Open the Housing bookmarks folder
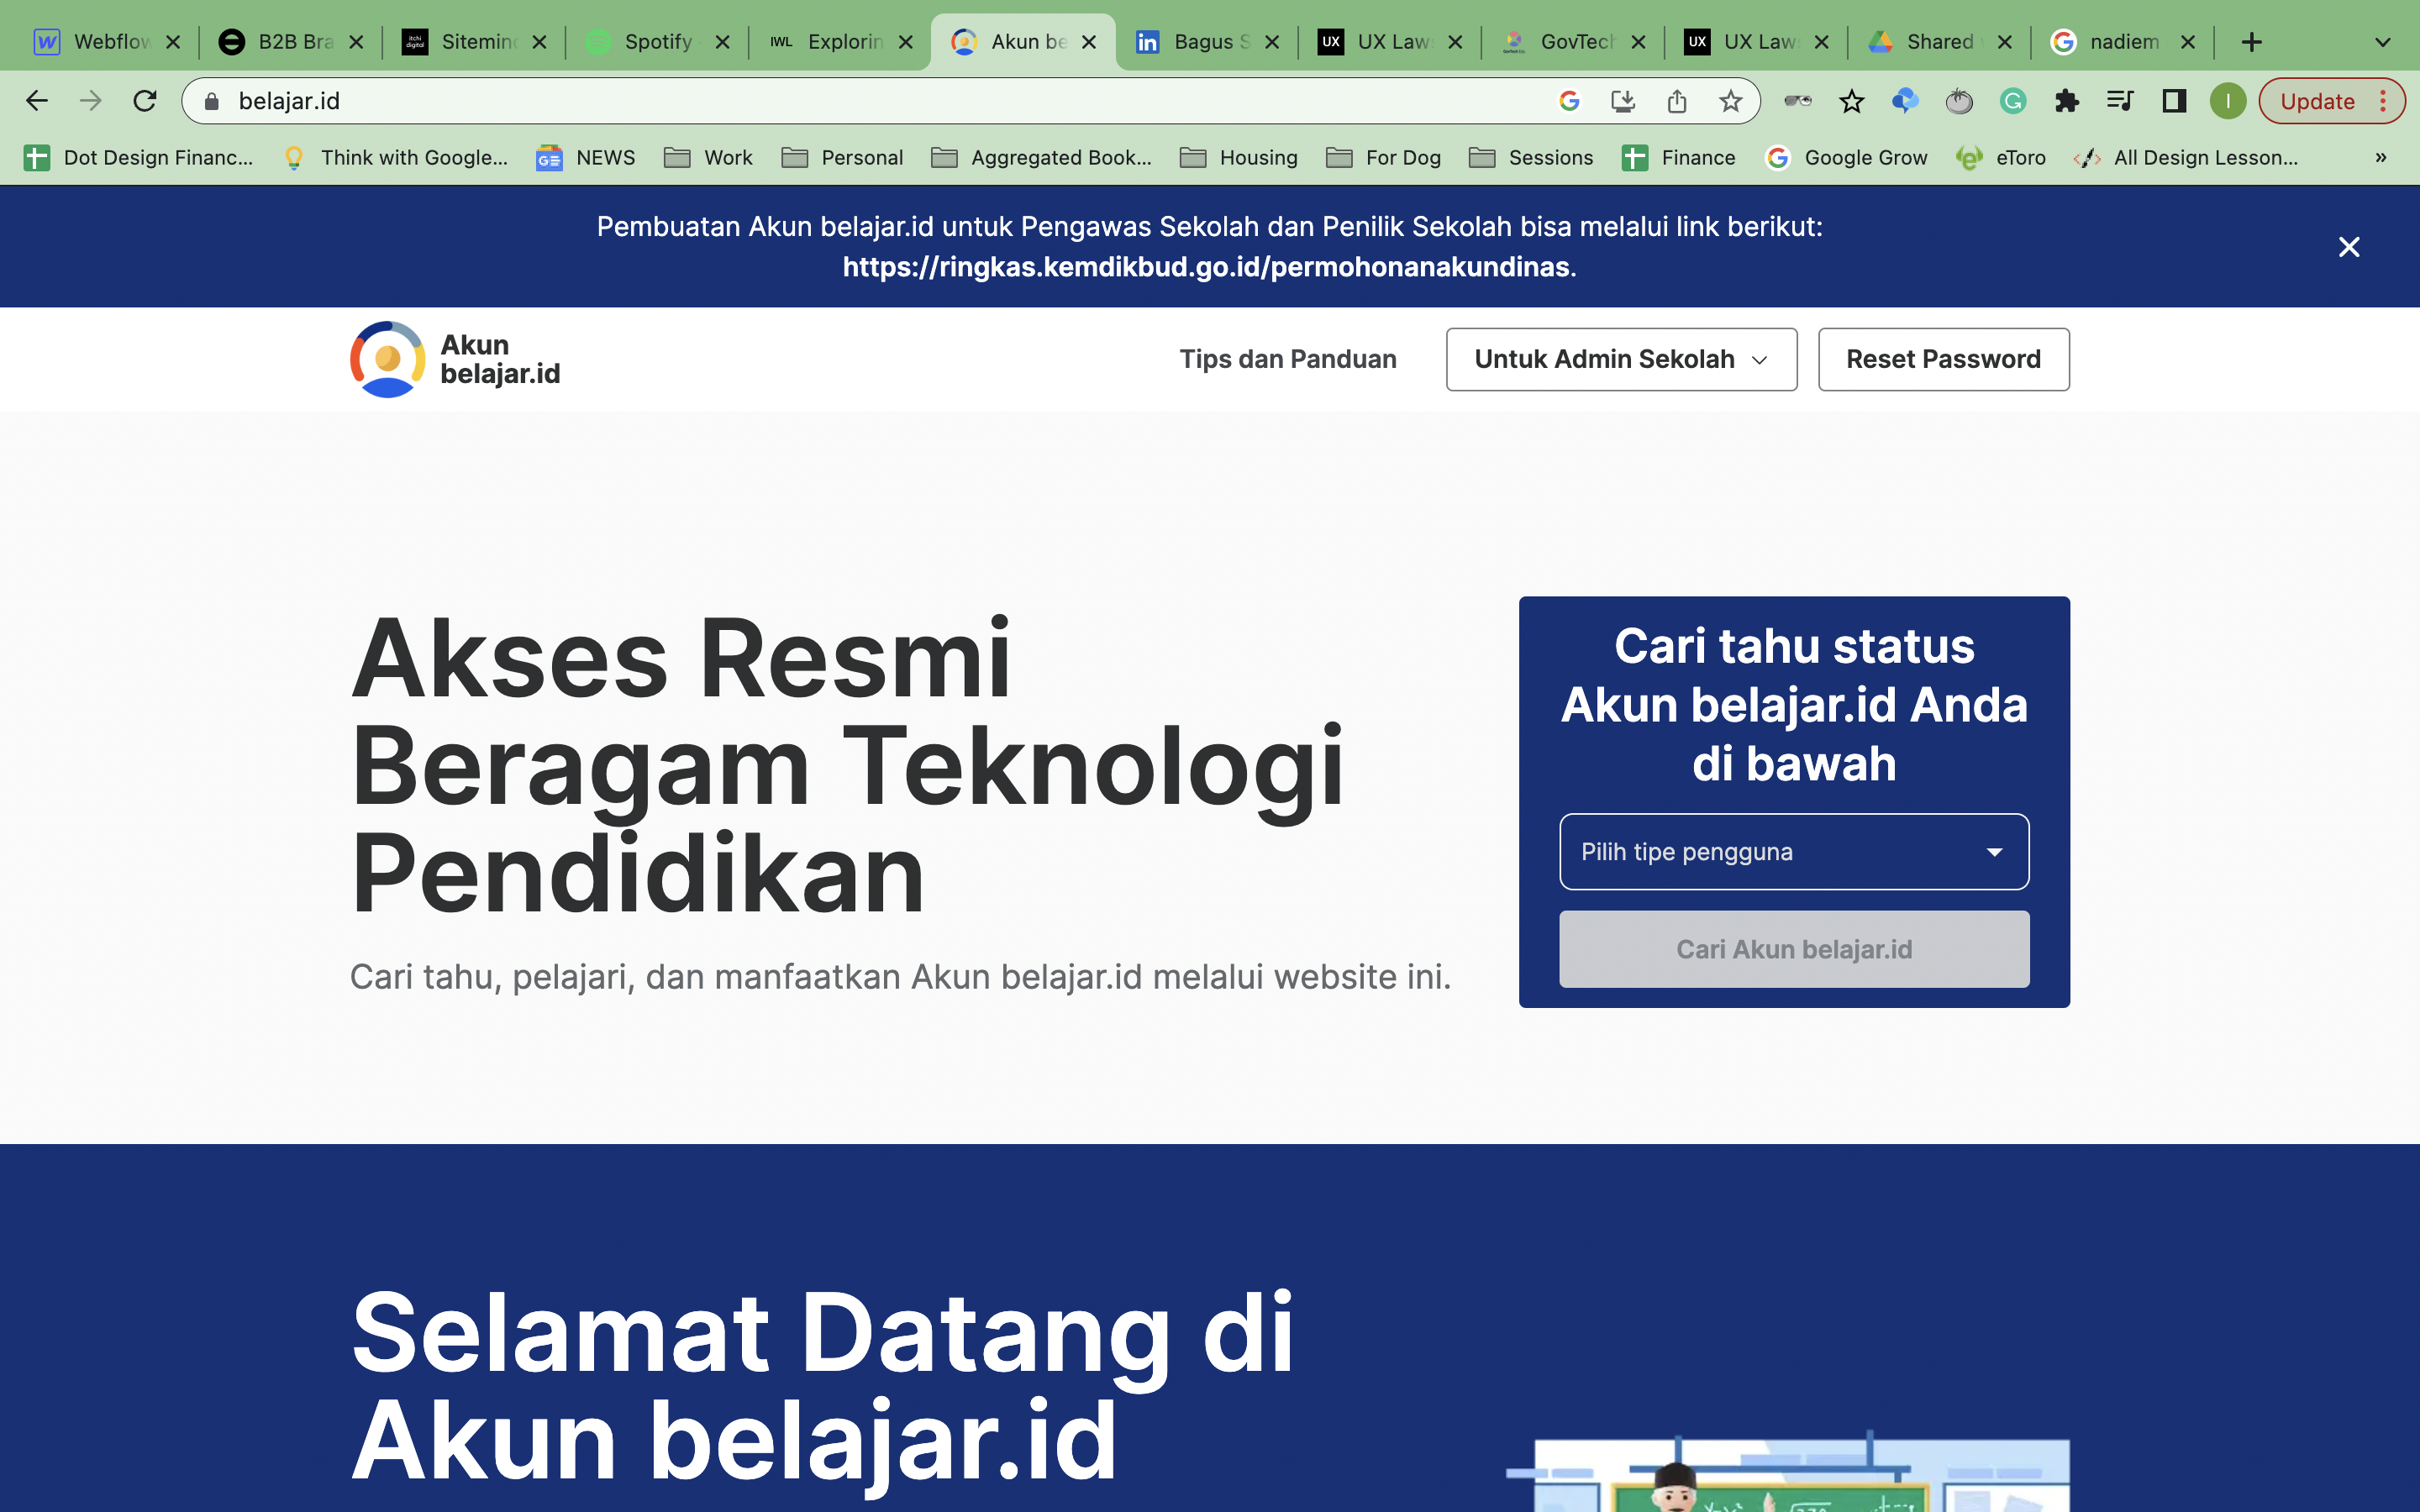This screenshot has width=2420, height=1512. (x=1239, y=157)
